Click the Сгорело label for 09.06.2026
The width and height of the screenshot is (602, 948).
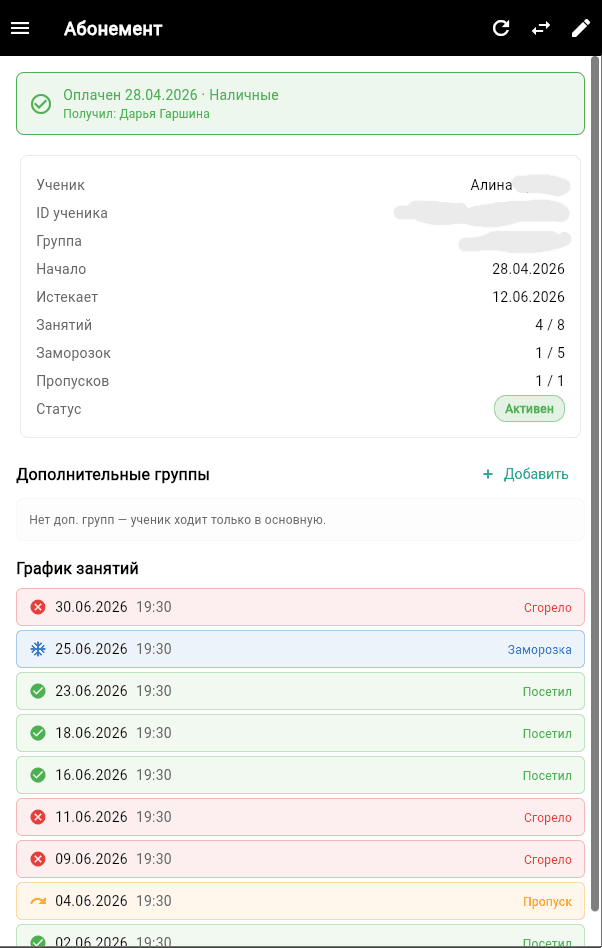coord(548,860)
